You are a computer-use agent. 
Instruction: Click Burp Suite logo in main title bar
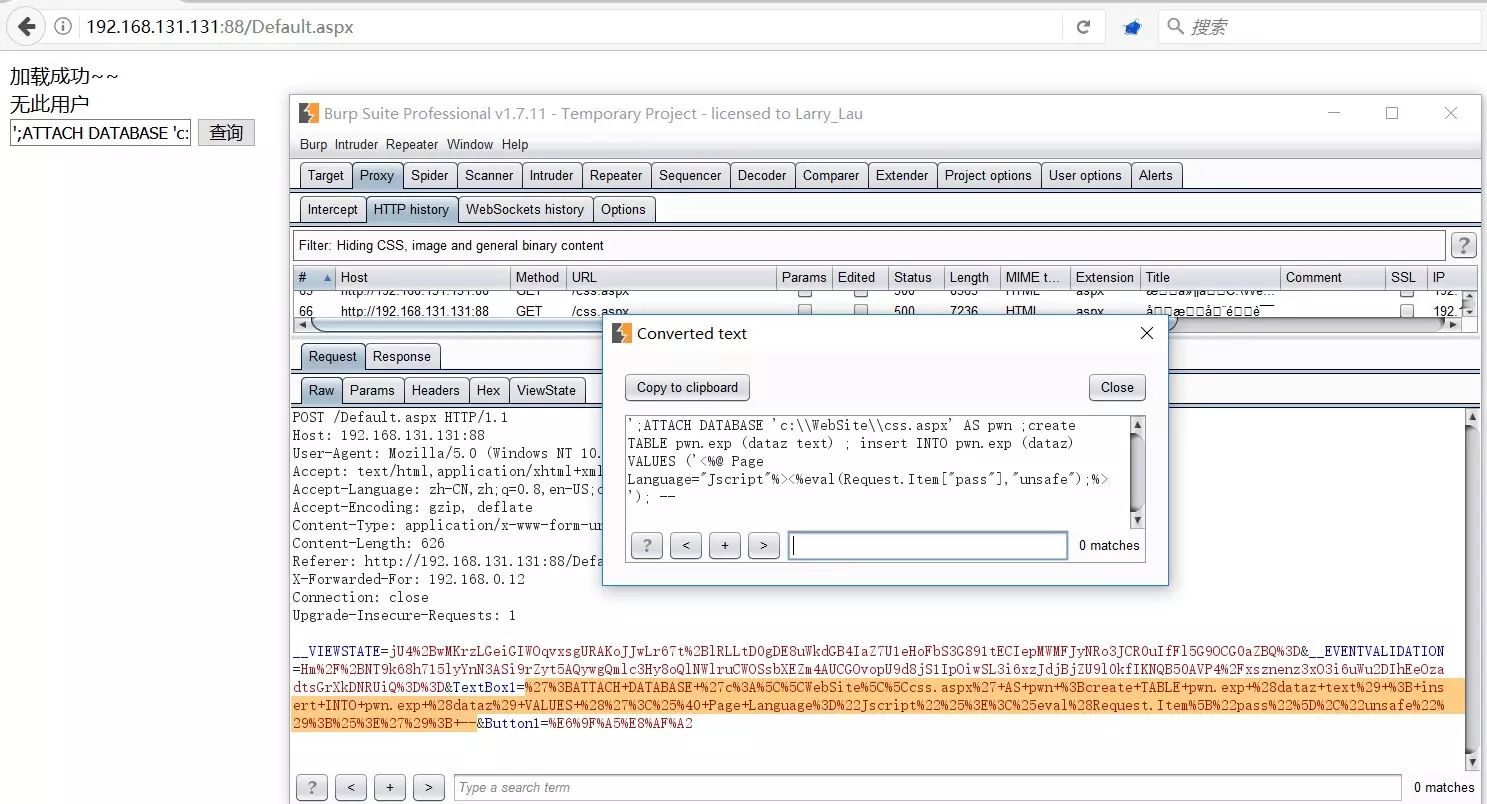(x=308, y=113)
